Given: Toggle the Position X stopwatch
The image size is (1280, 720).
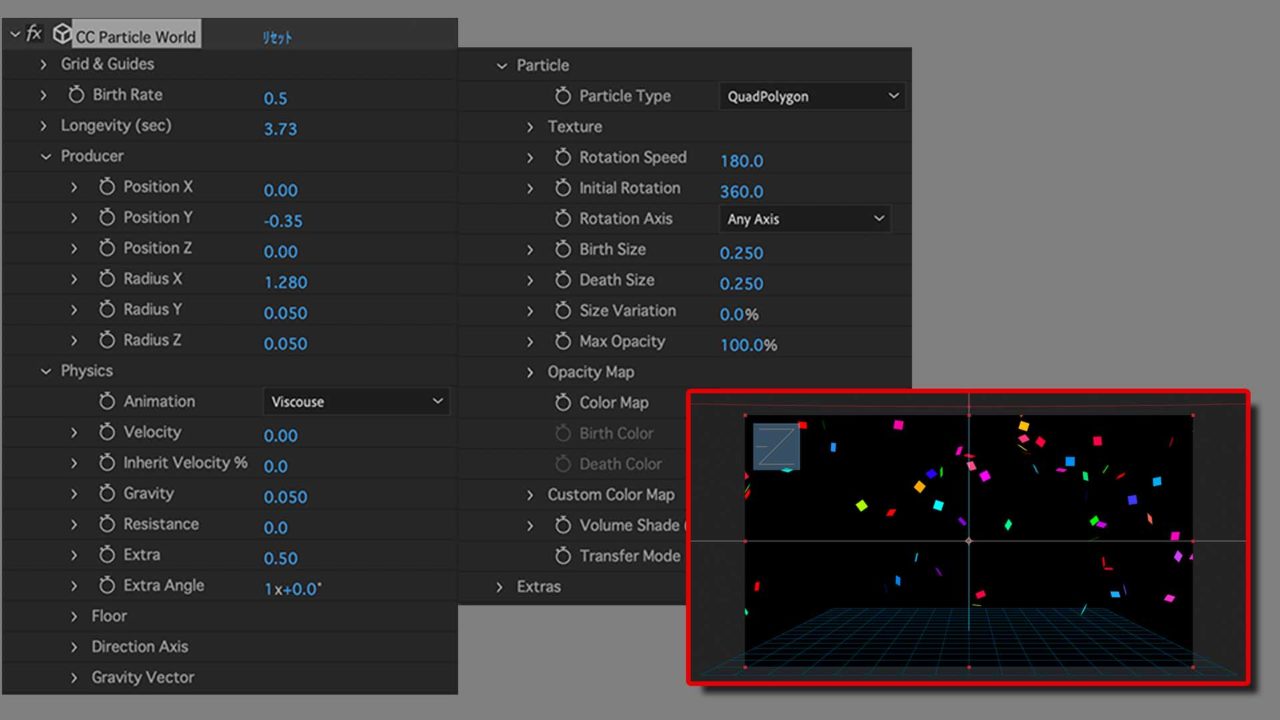Looking at the screenshot, I should tap(107, 187).
